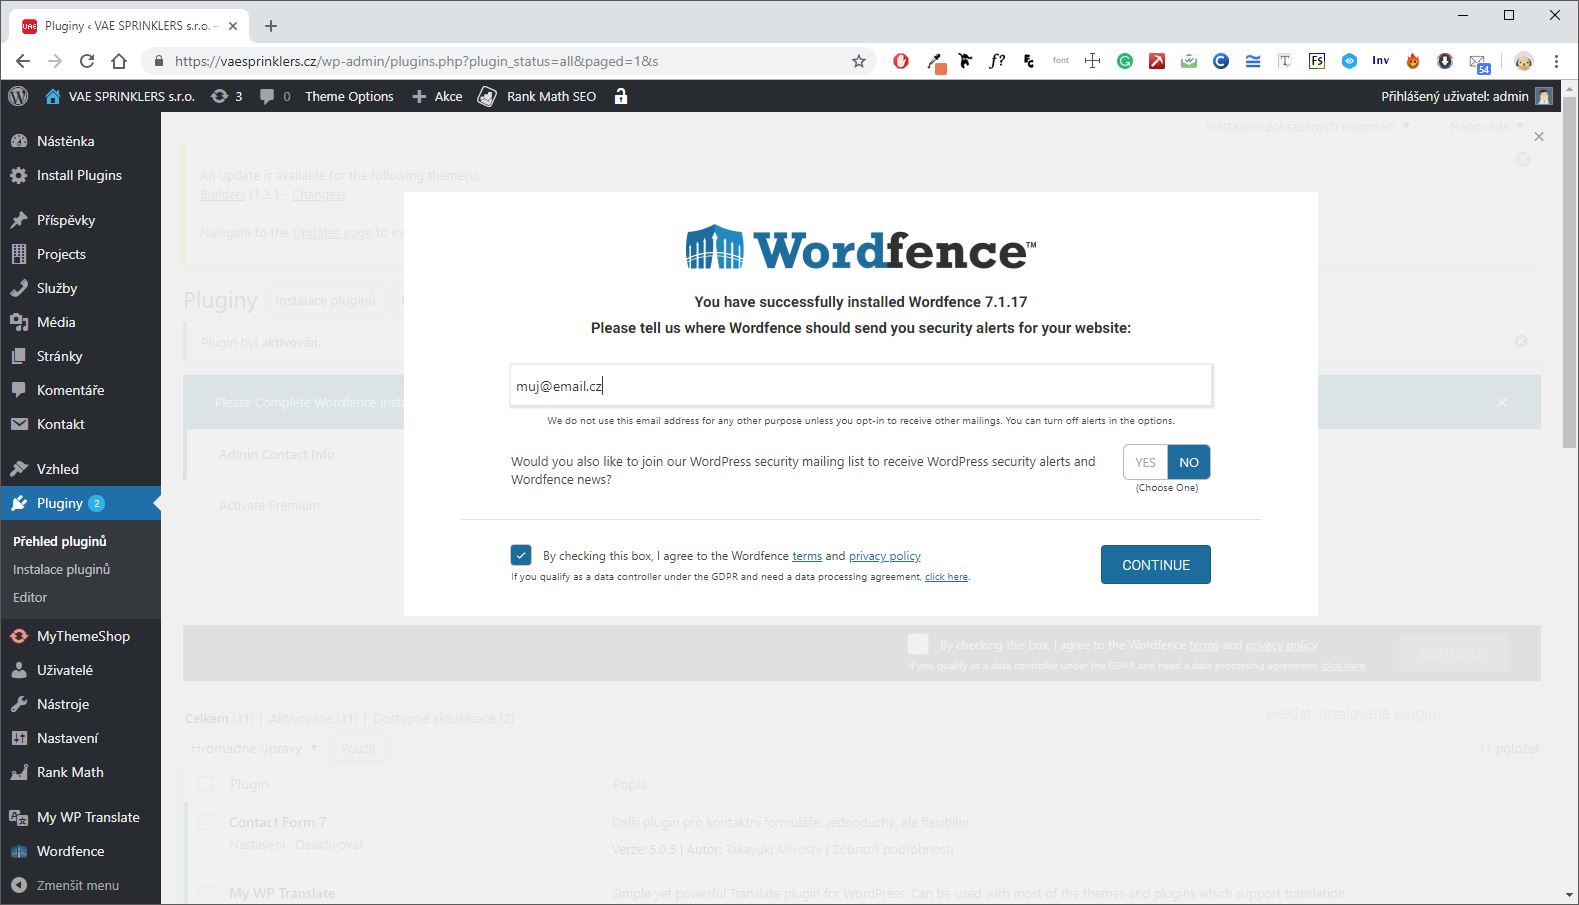Screen dimensions: 1579x905
Task: Bookmark this page with star icon
Action: [859, 61]
